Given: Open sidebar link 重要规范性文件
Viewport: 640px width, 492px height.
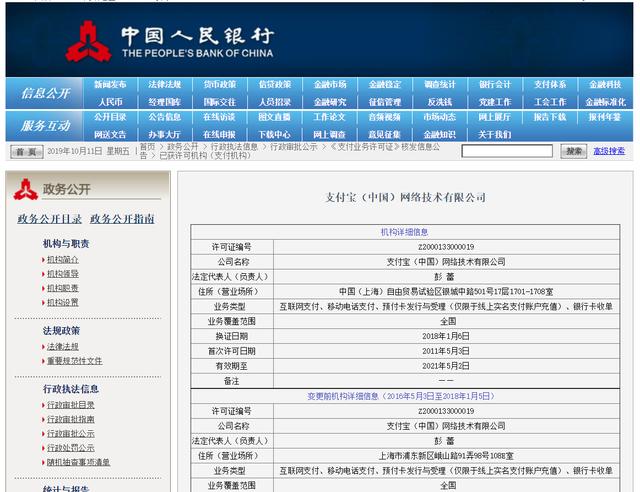Looking at the screenshot, I should point(75,361).
